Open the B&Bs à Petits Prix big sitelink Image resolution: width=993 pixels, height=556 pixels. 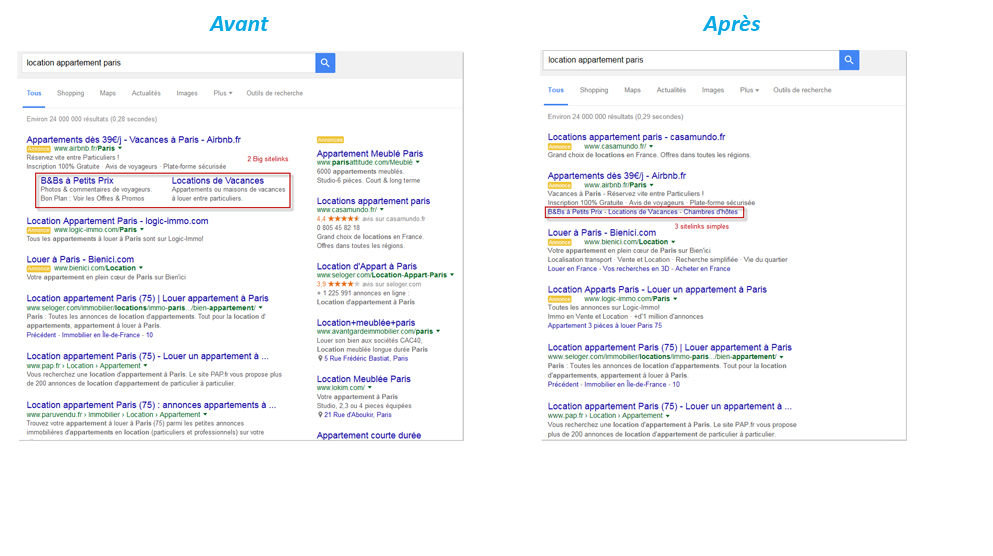click(x=77, y=180)
